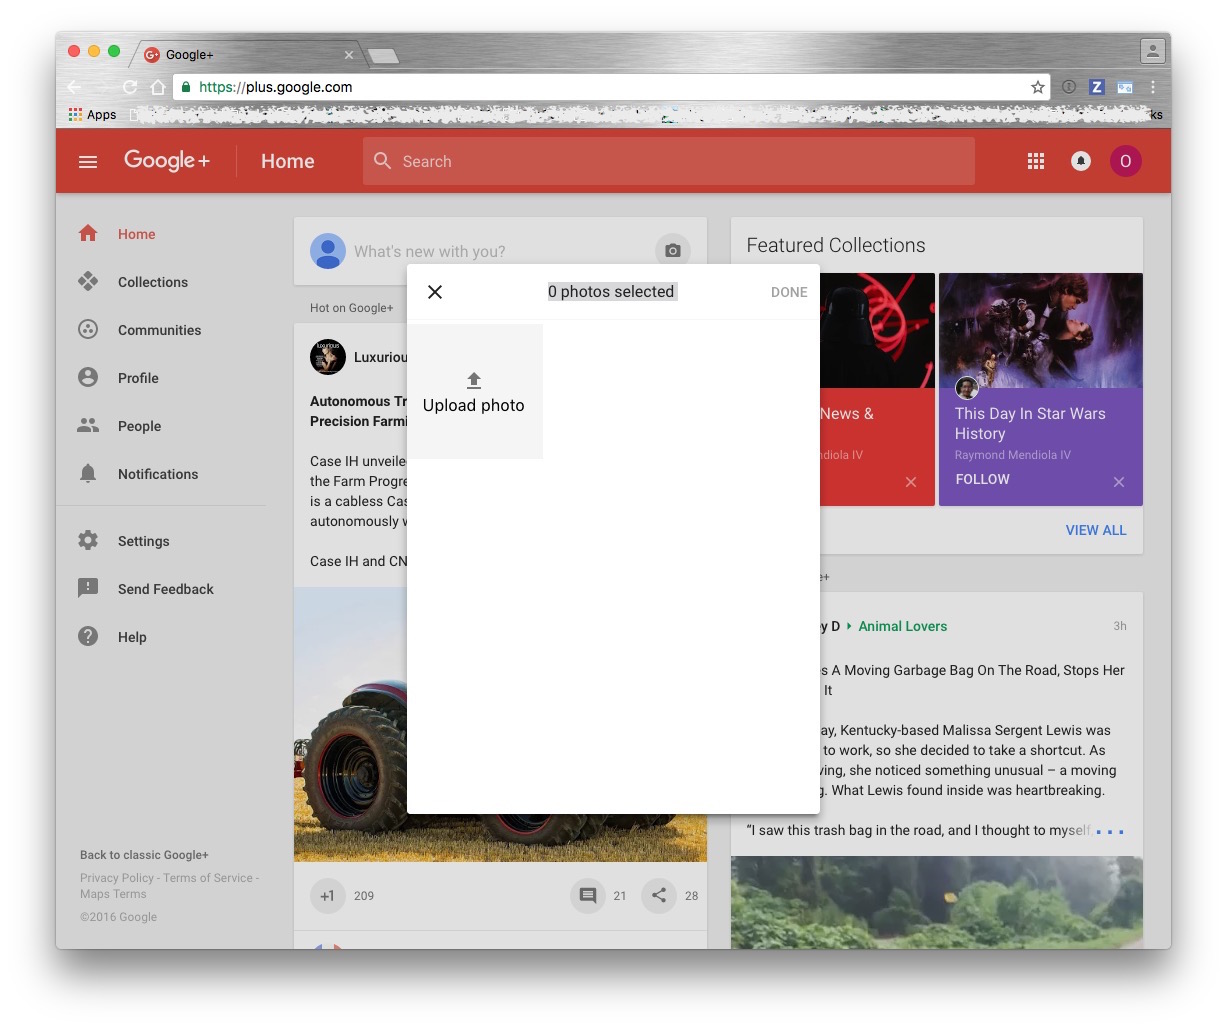The image size is (1227, 1029).
Task: Click the Luxurious profile avatar
Action: [328, 357]
